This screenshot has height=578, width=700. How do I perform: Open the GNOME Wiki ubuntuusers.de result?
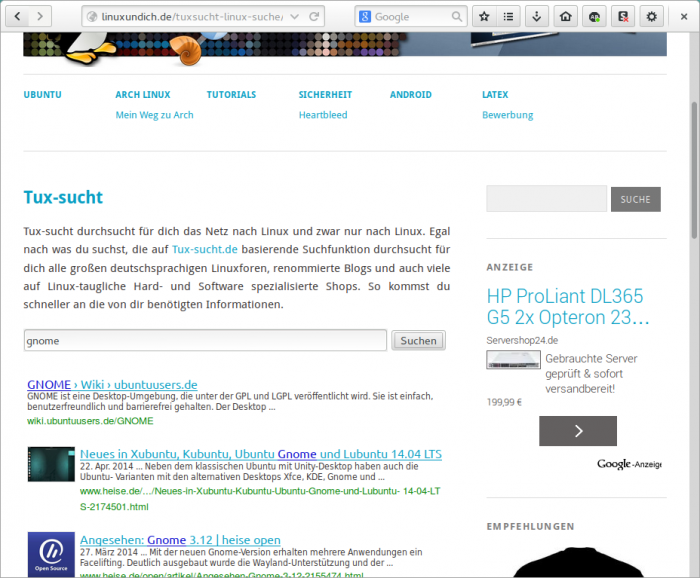(x=112, y=384)
